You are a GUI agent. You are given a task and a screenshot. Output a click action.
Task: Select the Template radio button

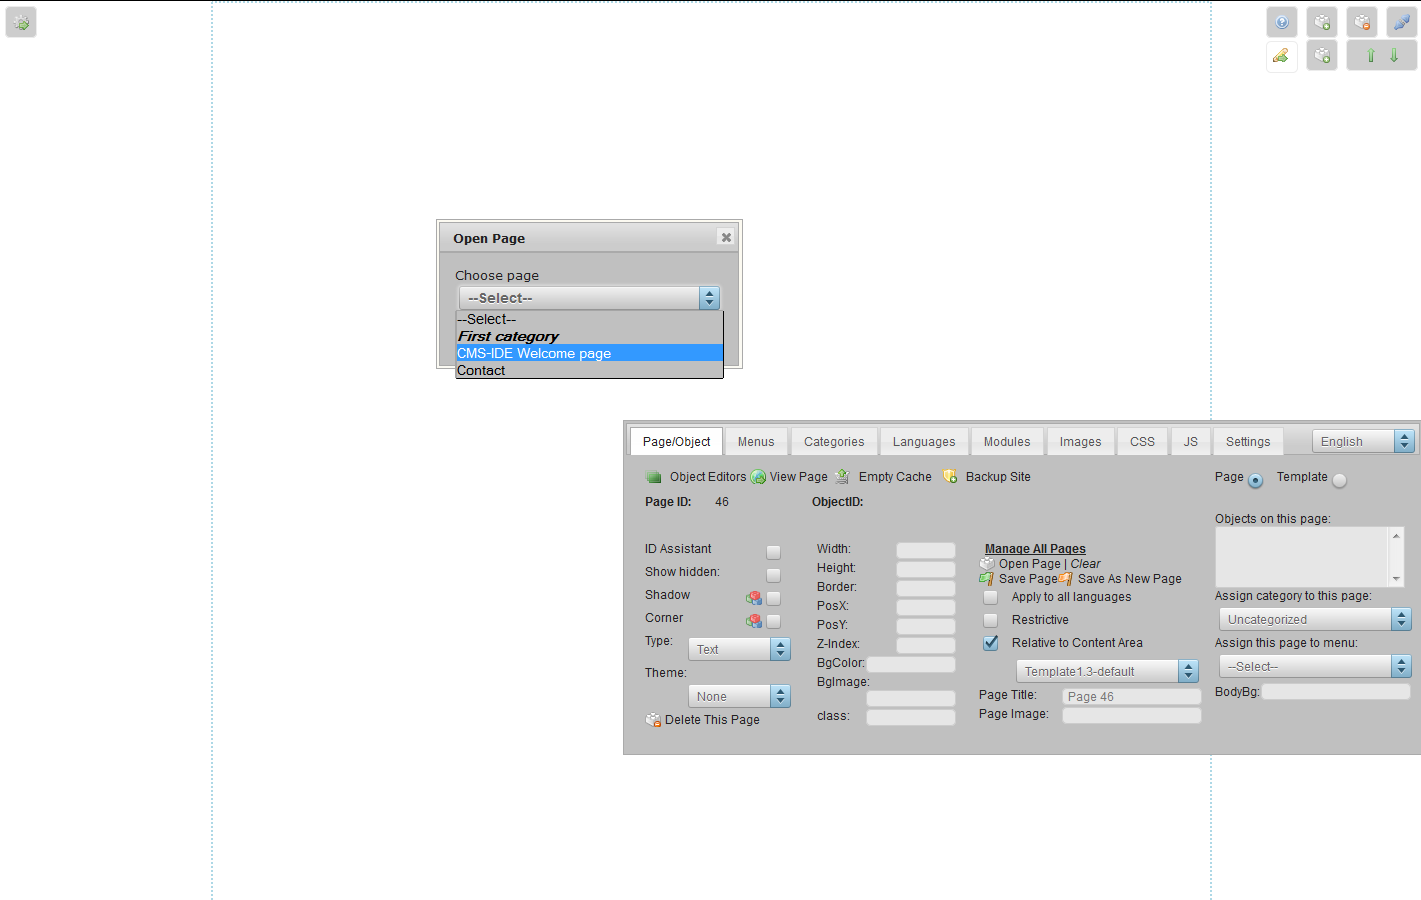click(x=1339, y=479)
